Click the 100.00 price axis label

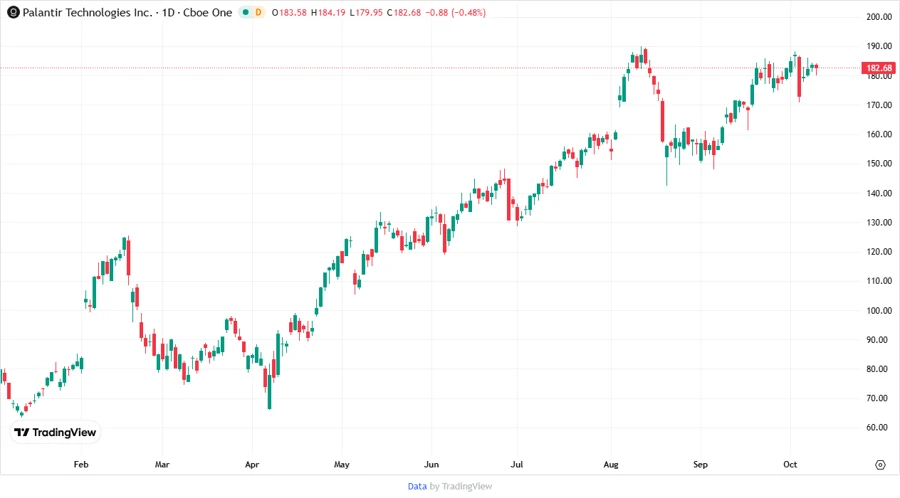click(x=879, y=310)
